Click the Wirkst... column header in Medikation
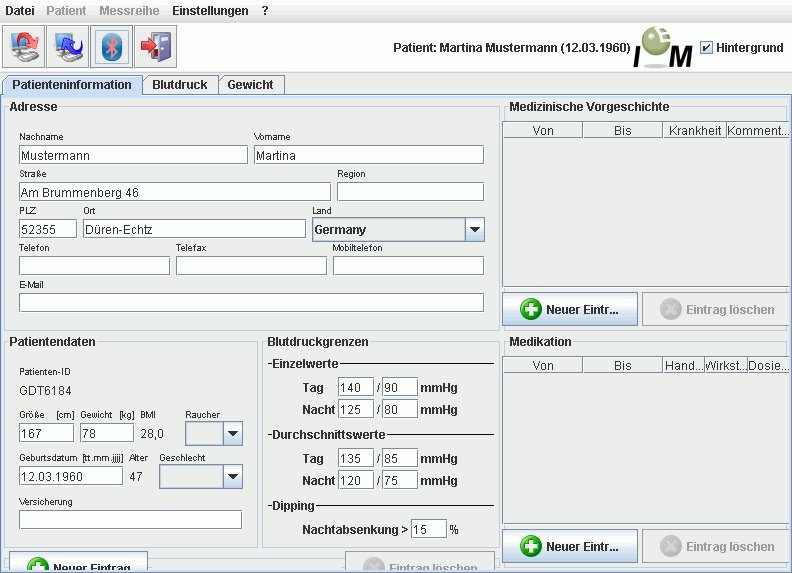Viewport: 792px width, 573px height. point(726,365)
